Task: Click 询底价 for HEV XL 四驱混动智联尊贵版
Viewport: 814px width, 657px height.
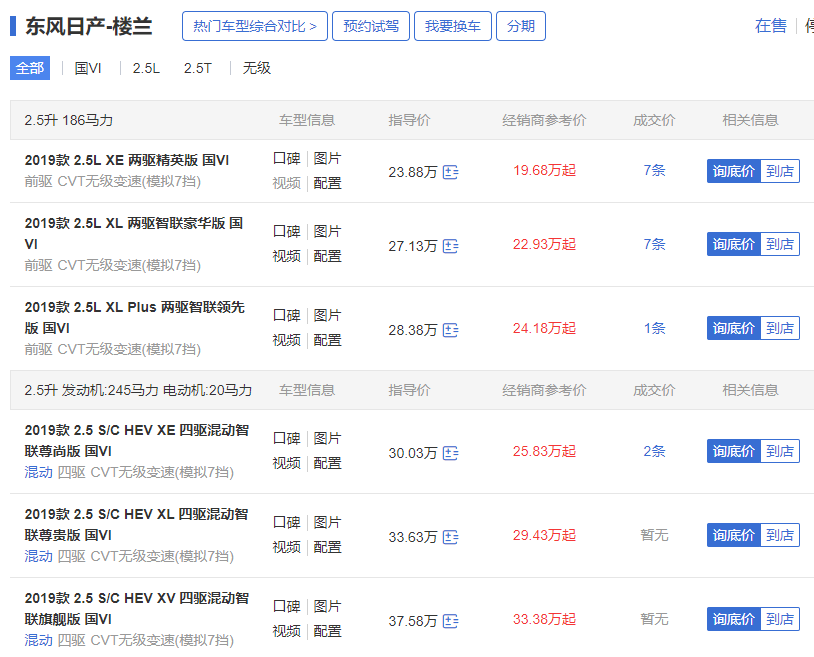Action: (734, 535)
